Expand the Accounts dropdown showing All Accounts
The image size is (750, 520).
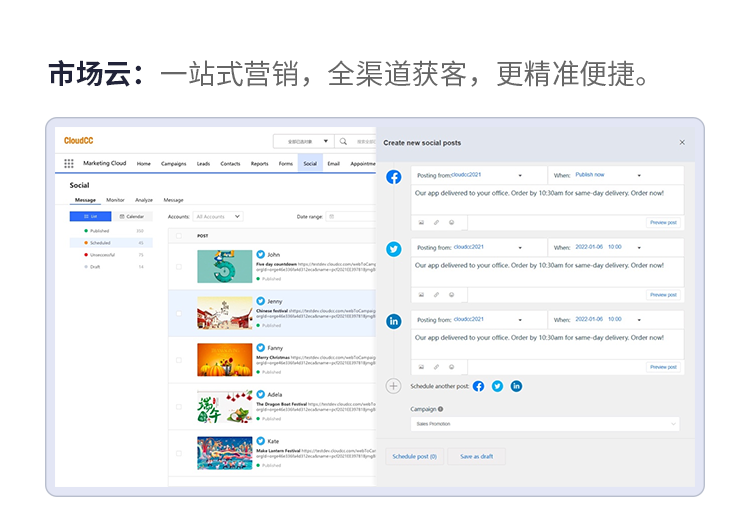tap(217, 216)
